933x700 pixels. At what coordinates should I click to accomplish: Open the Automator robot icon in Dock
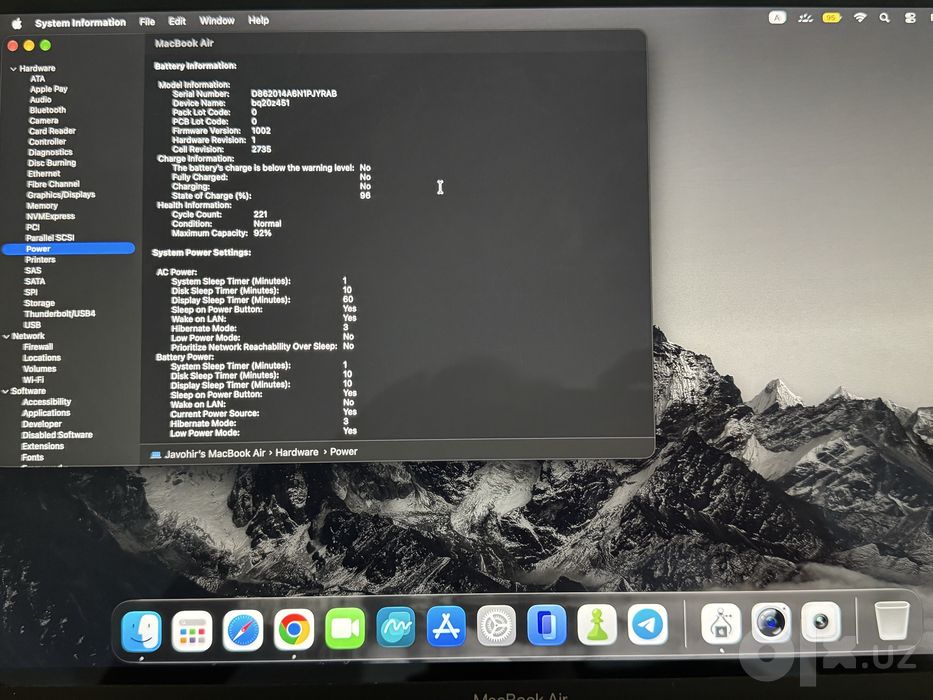pyautogui.click(x=721, y=624)
